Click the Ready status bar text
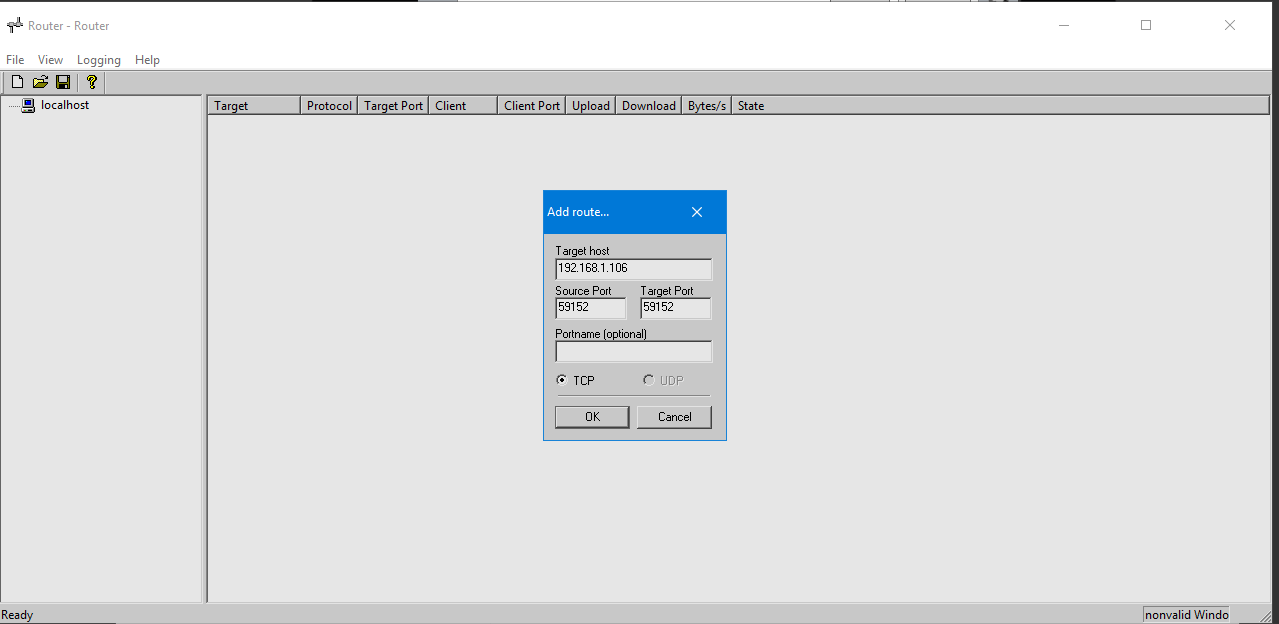 tap(17, 615)
